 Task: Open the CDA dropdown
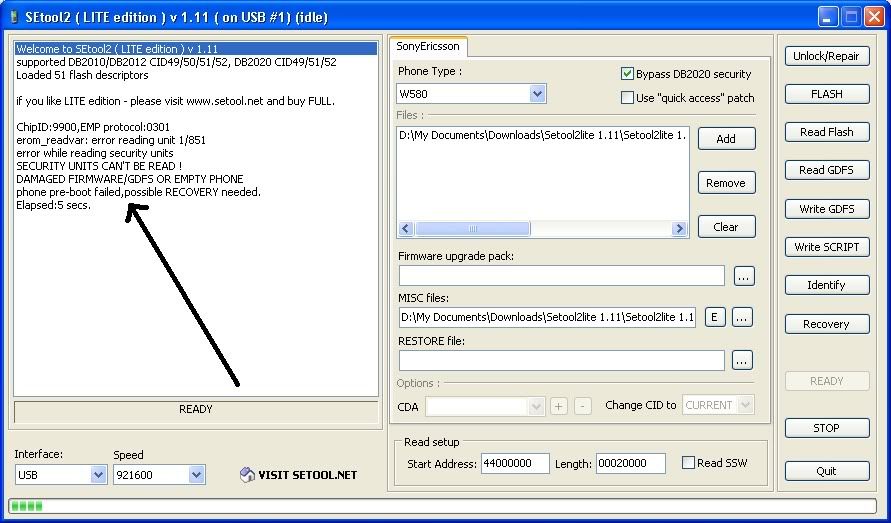535,406
